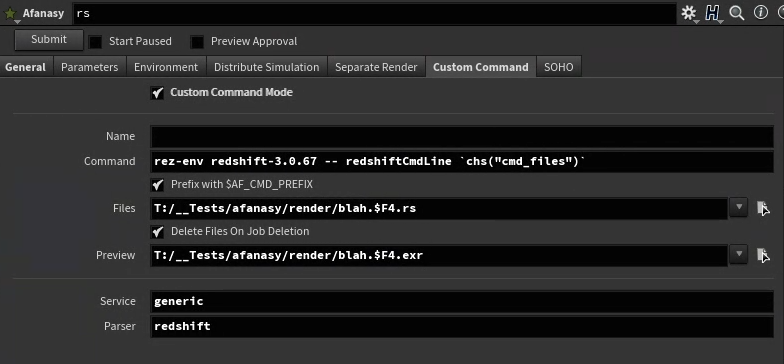Enable the Preview Approval checkbox
The image size is (784, 364).
click(x=197, y=42)
